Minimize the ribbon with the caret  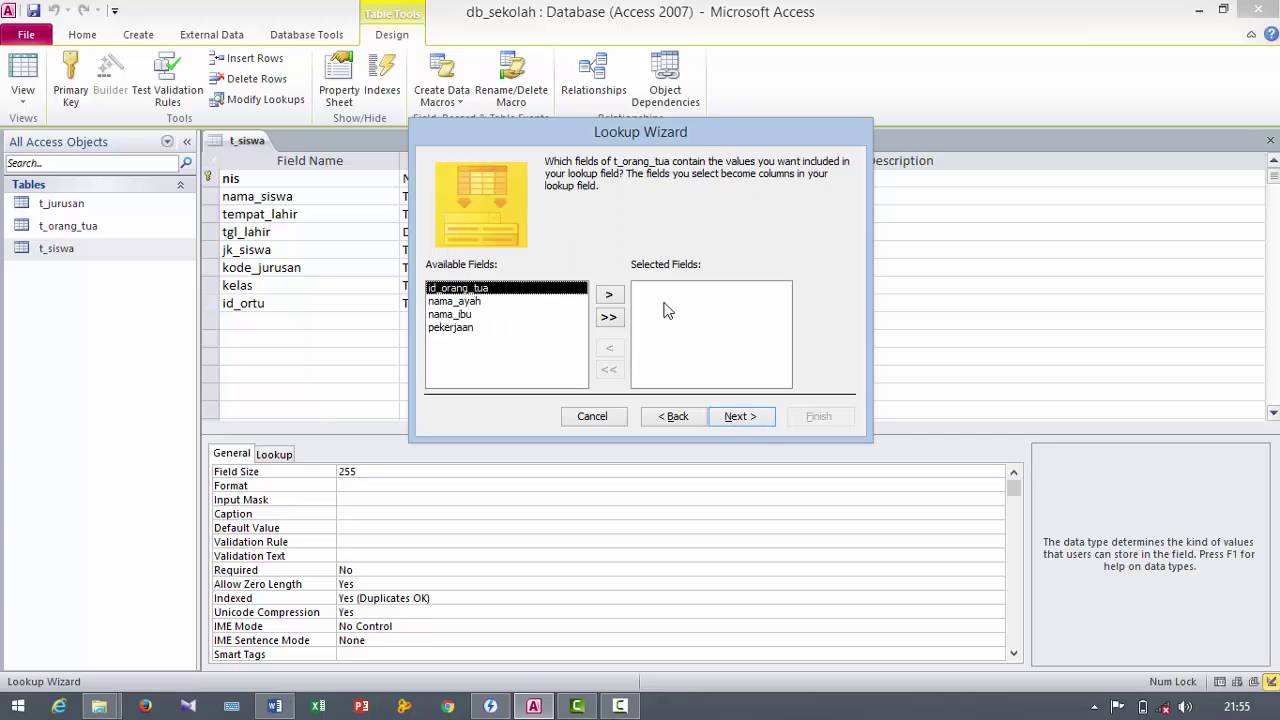coord(1251,34)
